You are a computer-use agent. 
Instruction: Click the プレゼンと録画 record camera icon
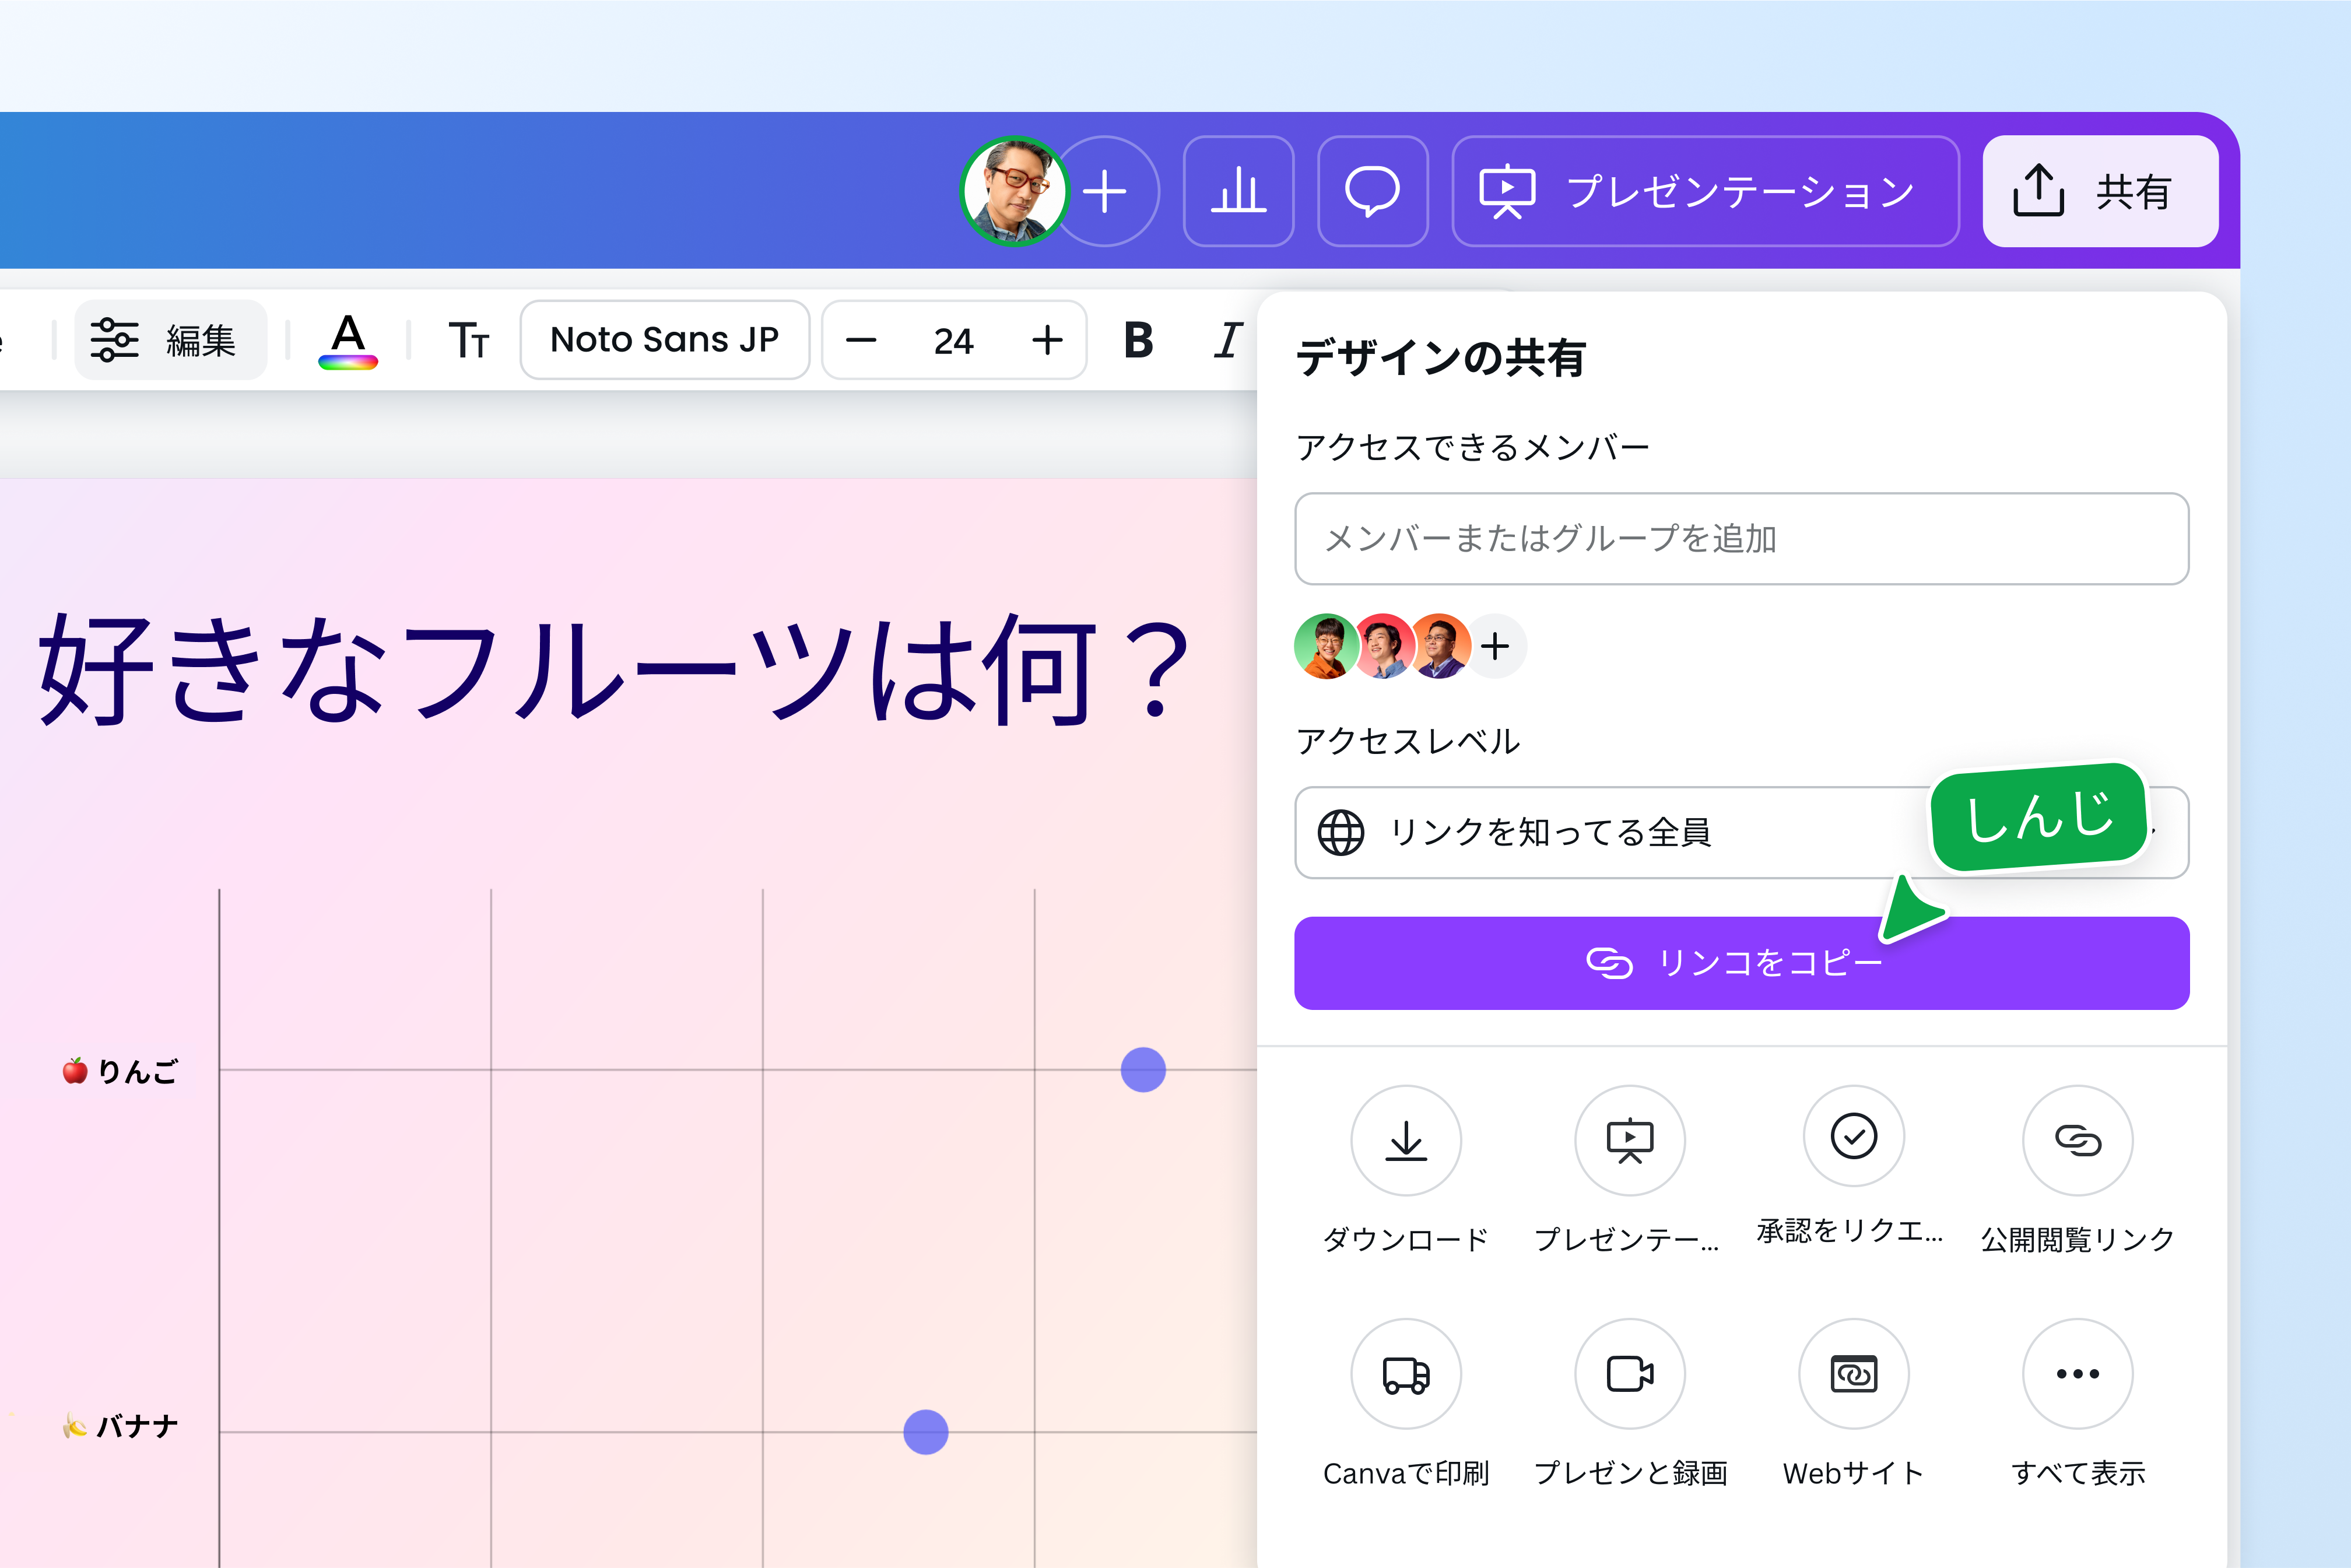[x=1630, y=1374]
